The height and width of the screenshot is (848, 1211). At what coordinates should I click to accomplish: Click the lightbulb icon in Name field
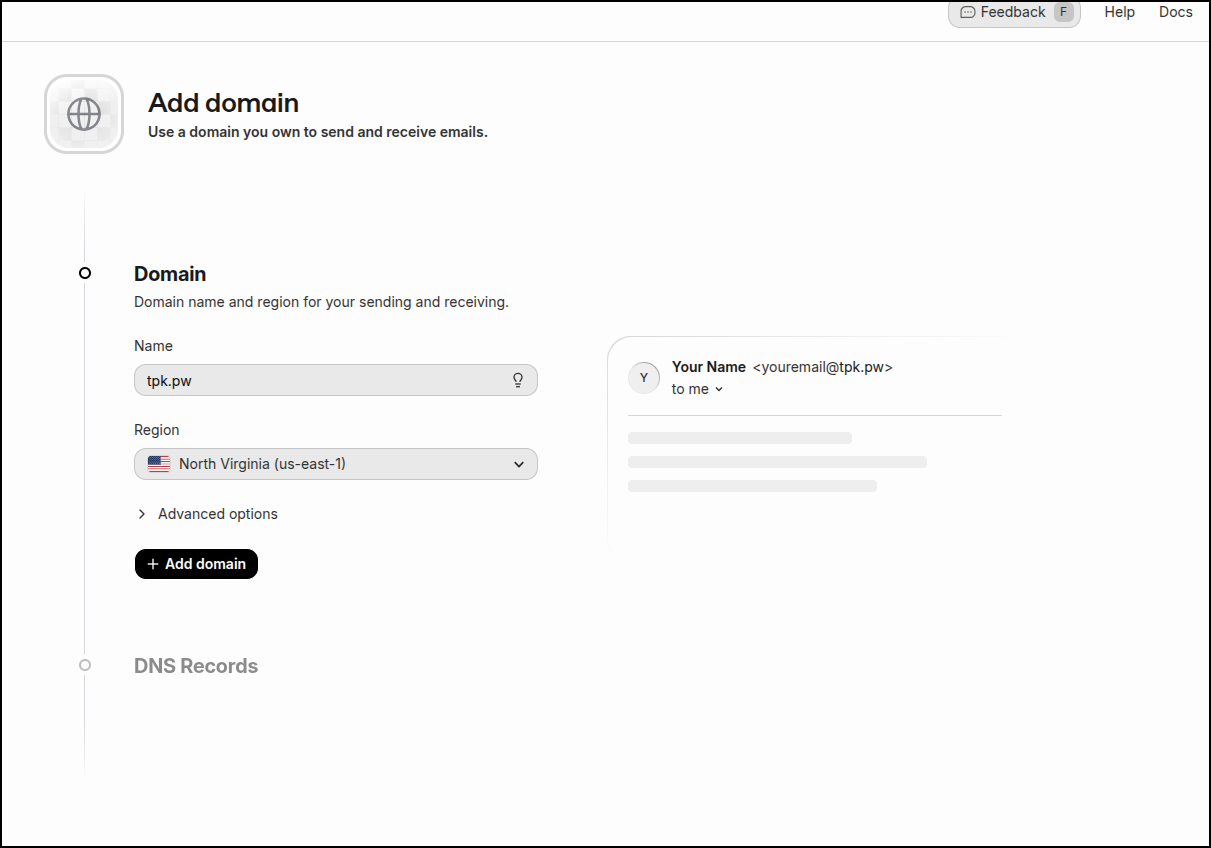(518, 380)
